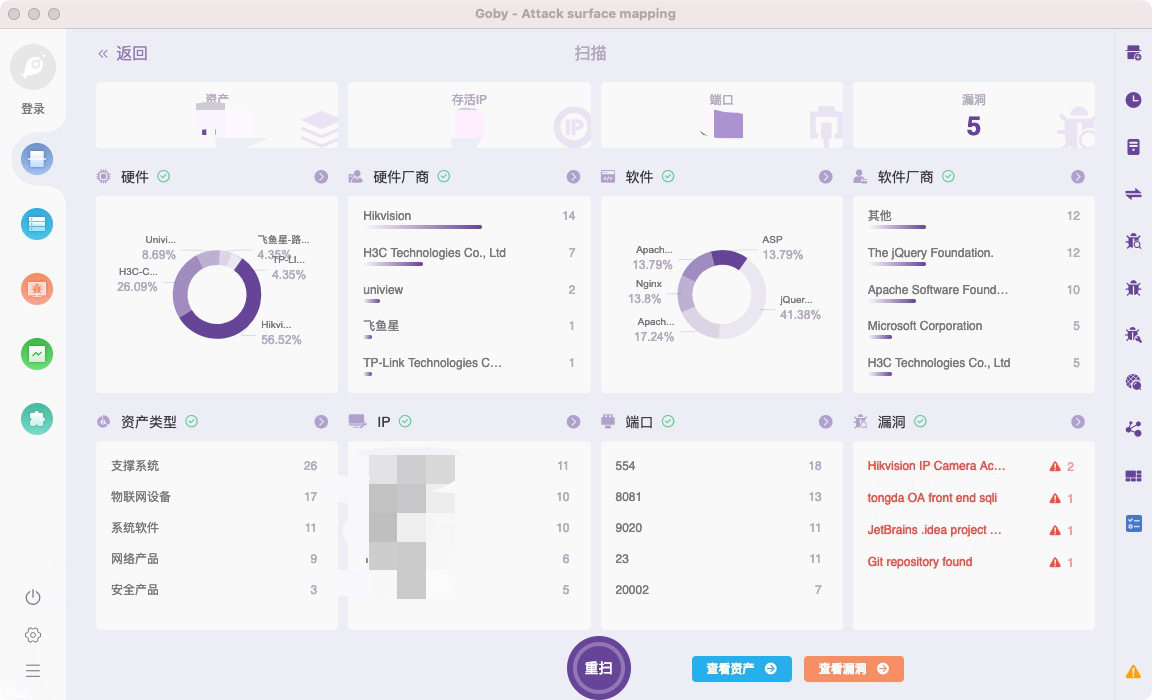Click the yellow warning triangle icon
Image resolution: width=1152 pixels, height=700 pixels.
click(x=1133, y=671)
